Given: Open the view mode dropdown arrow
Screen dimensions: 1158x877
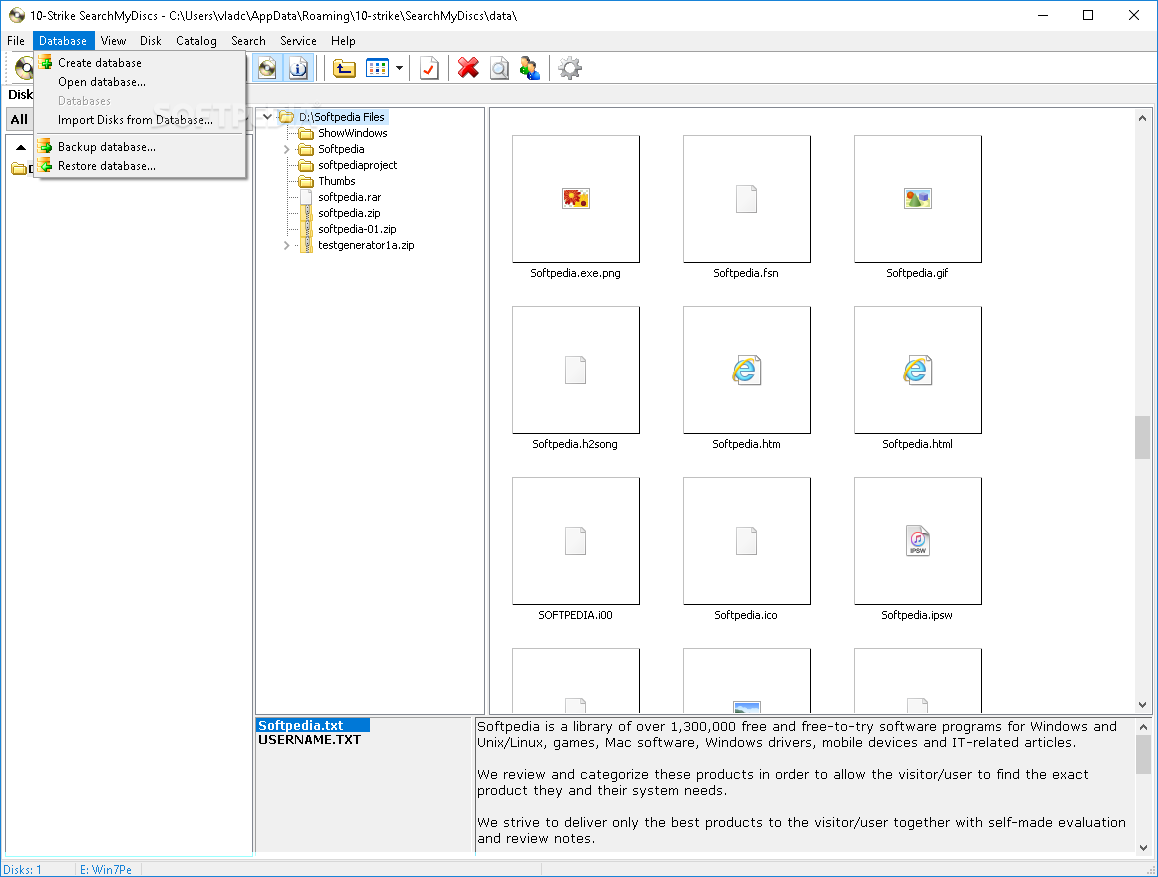Looking at the screenshot, I should 400,69.
